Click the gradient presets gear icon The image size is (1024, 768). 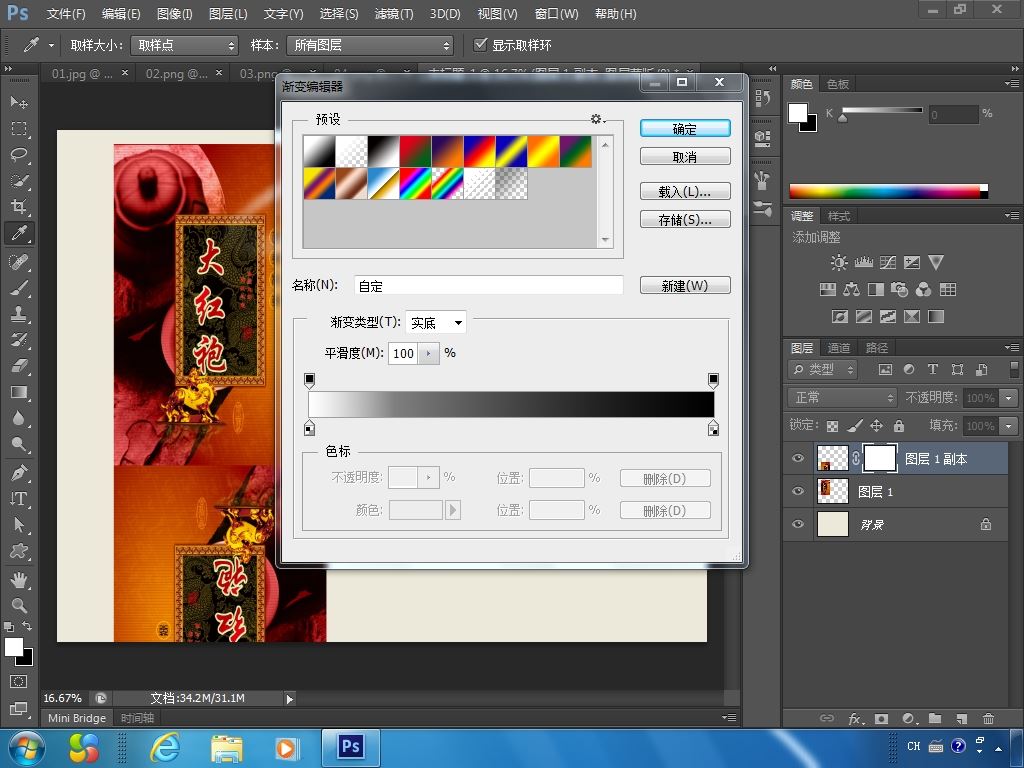tap(597, 119)
